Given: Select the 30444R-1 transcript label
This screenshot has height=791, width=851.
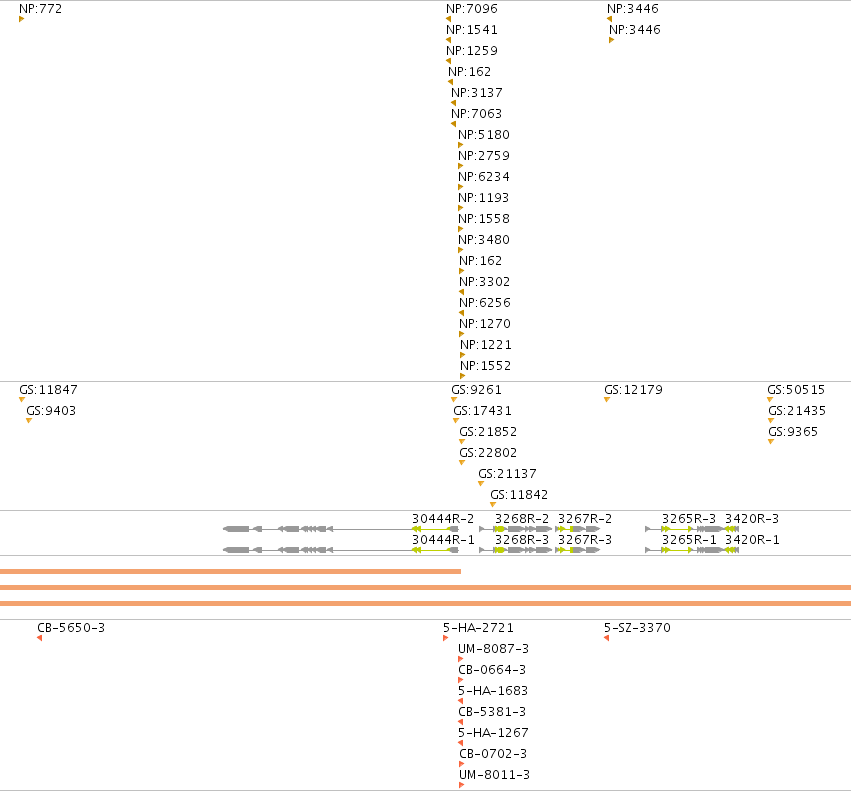Looking at the screenshot, I should [x=443, y=540].
